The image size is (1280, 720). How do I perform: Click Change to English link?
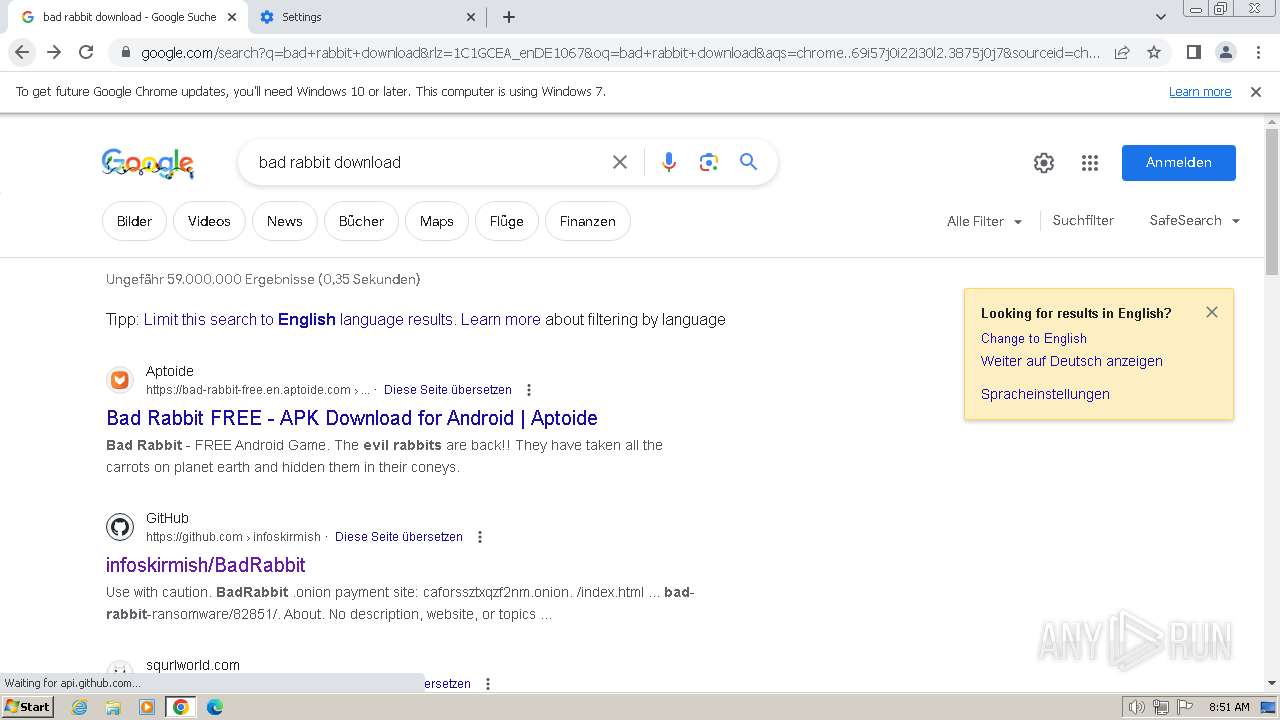tap(1033, 339)
